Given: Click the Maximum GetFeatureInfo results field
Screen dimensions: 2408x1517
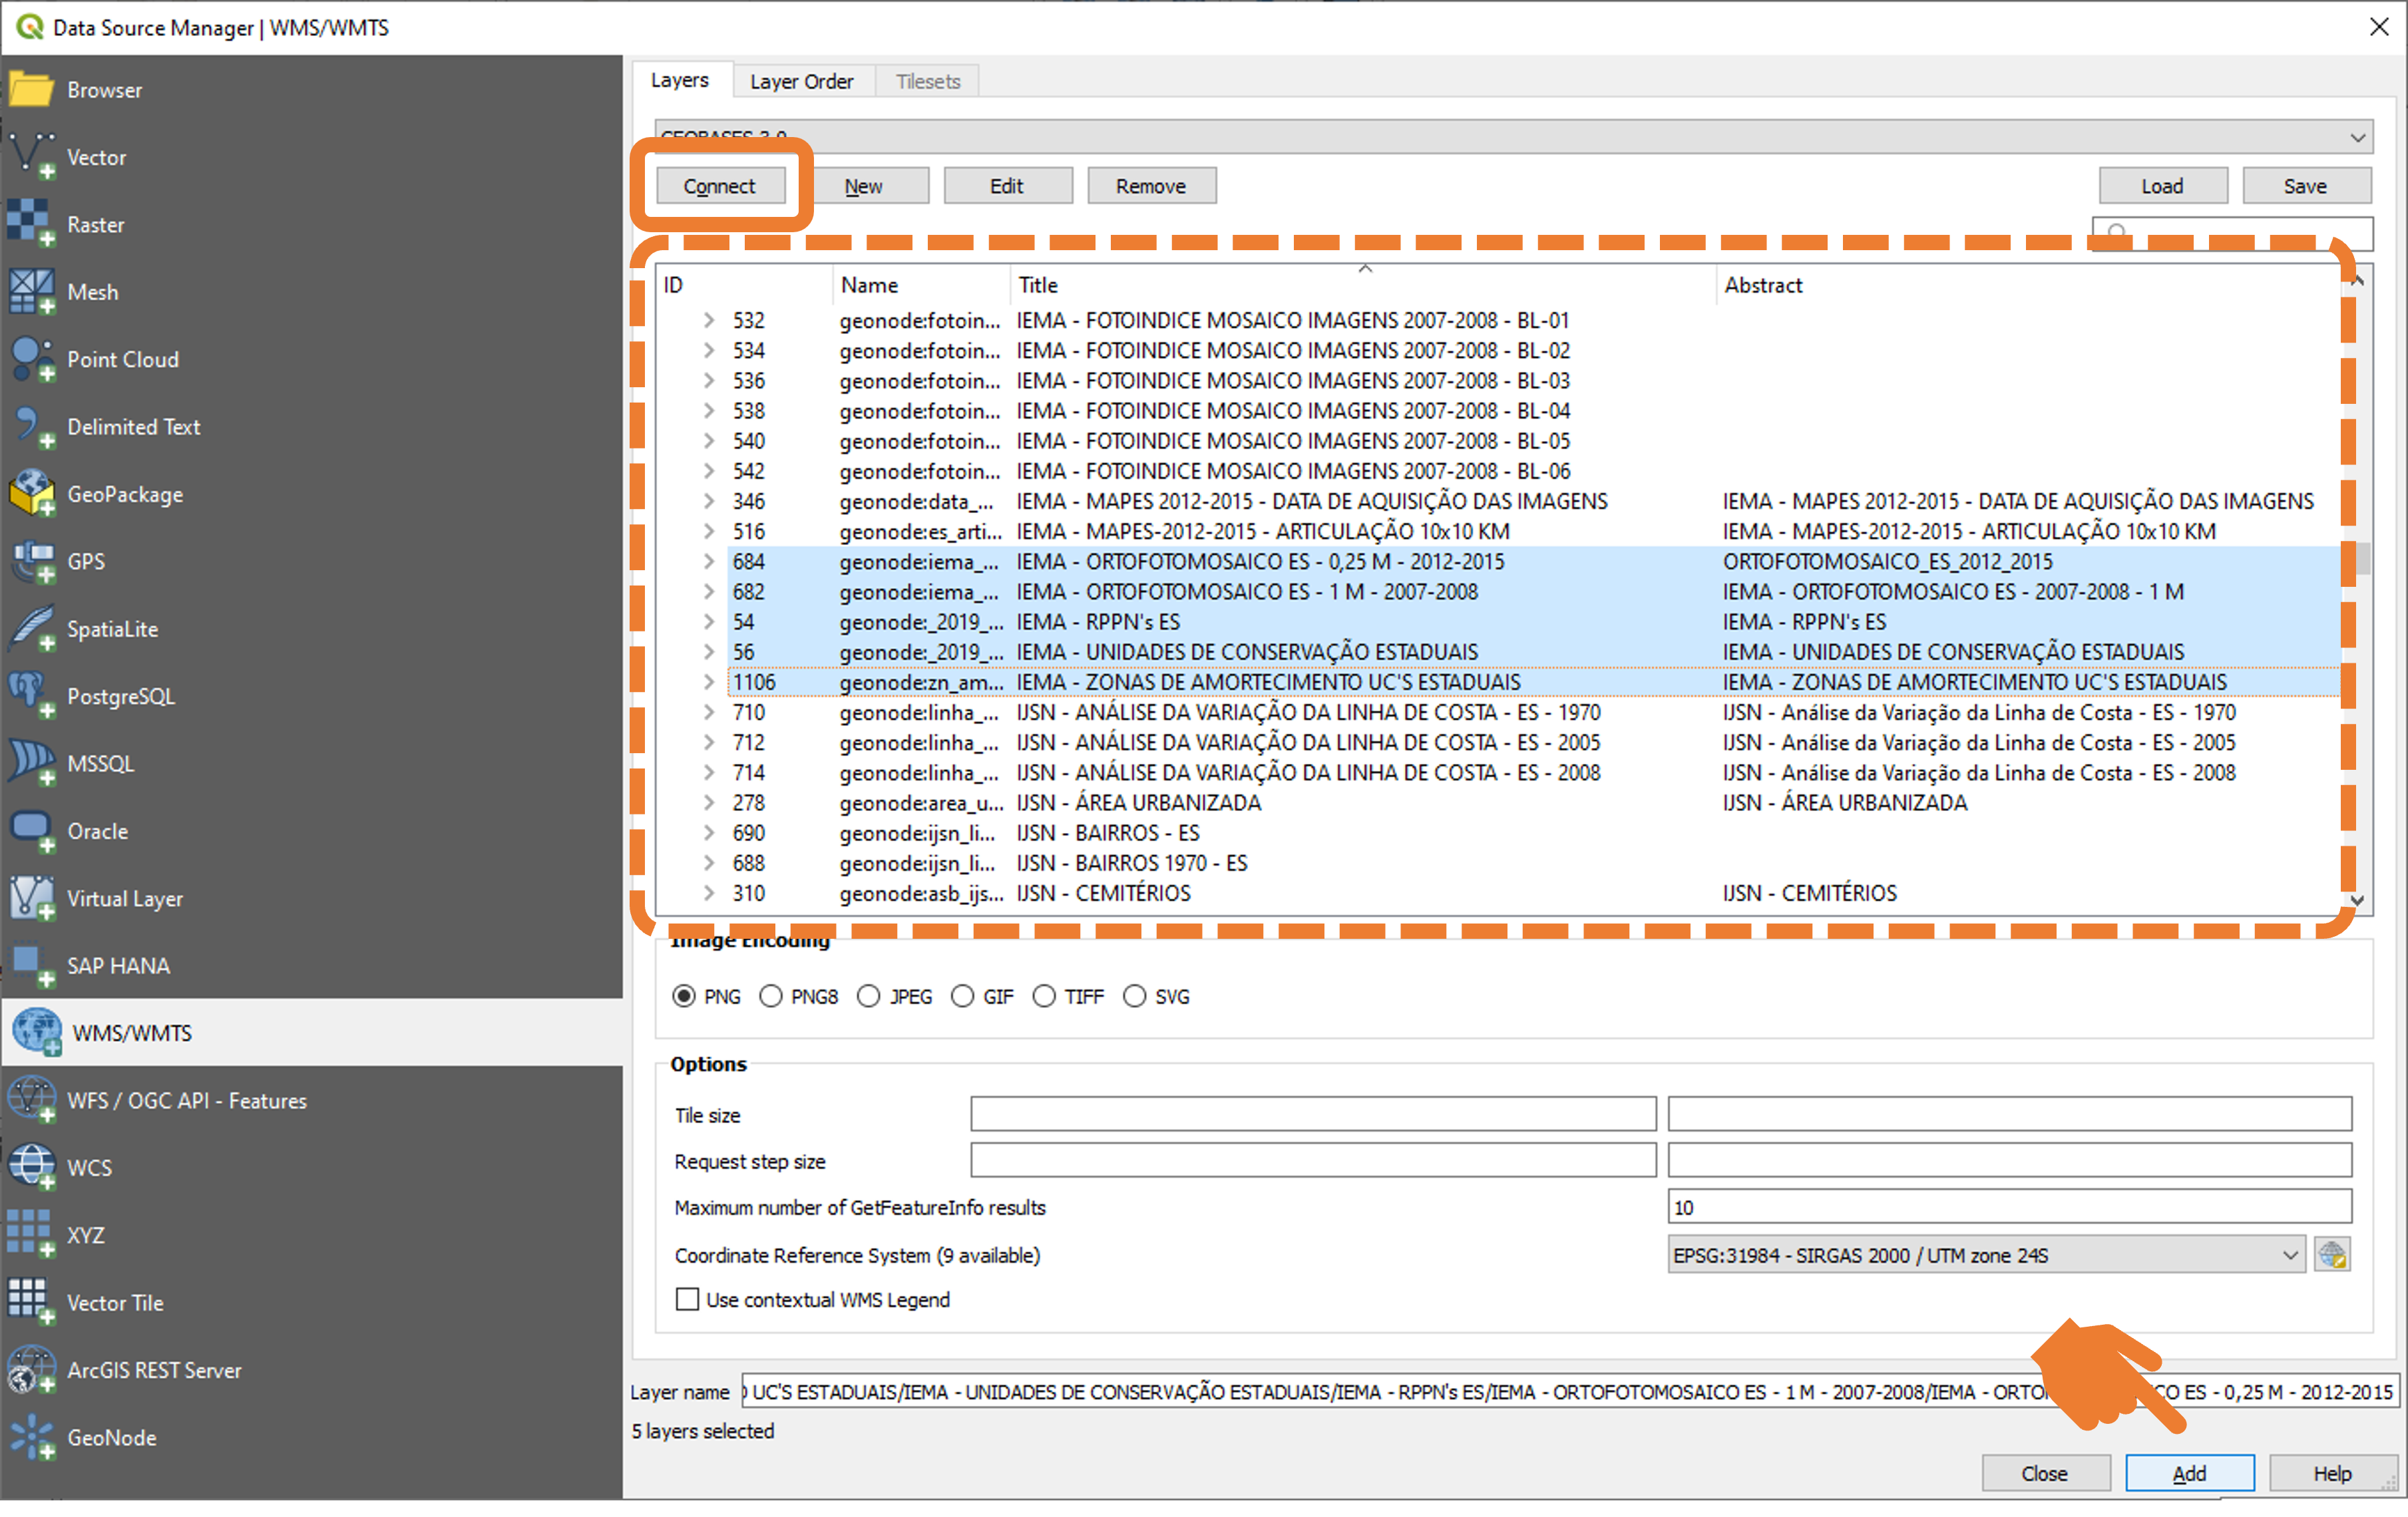Looking at the screenshot, I should tap(2010, 1207).
